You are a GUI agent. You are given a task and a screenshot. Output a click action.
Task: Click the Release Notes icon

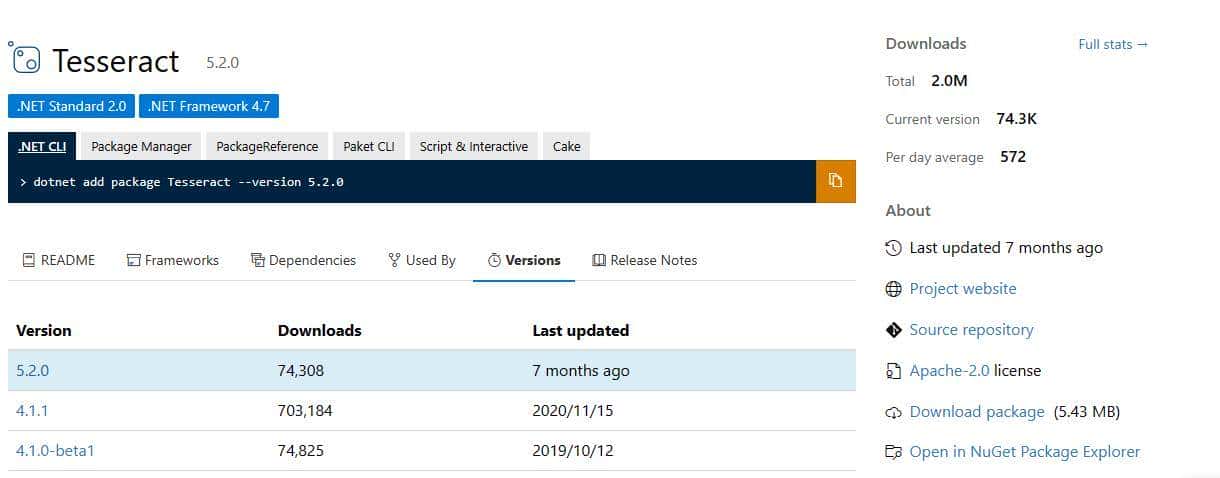[599, 260]
